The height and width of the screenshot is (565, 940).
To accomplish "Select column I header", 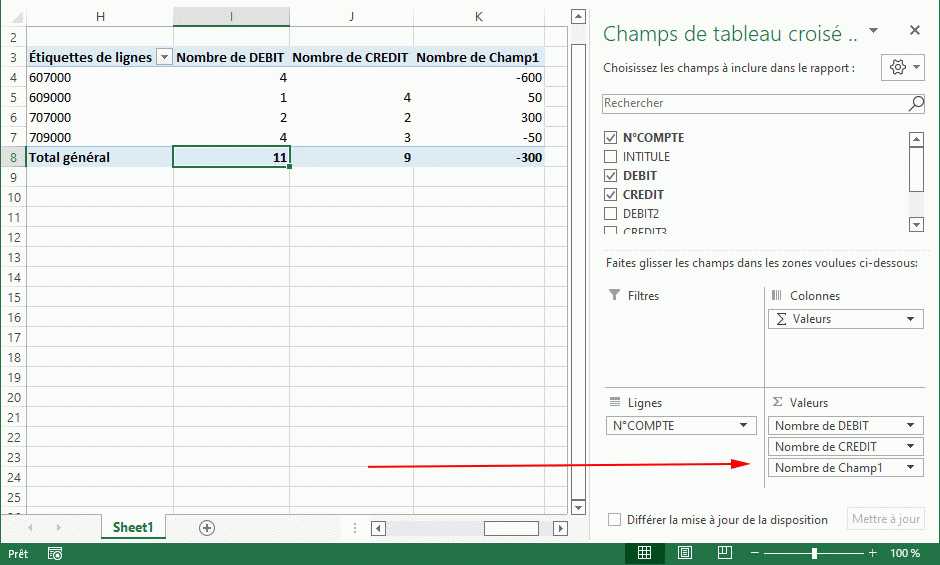I will tap(231, 17).
